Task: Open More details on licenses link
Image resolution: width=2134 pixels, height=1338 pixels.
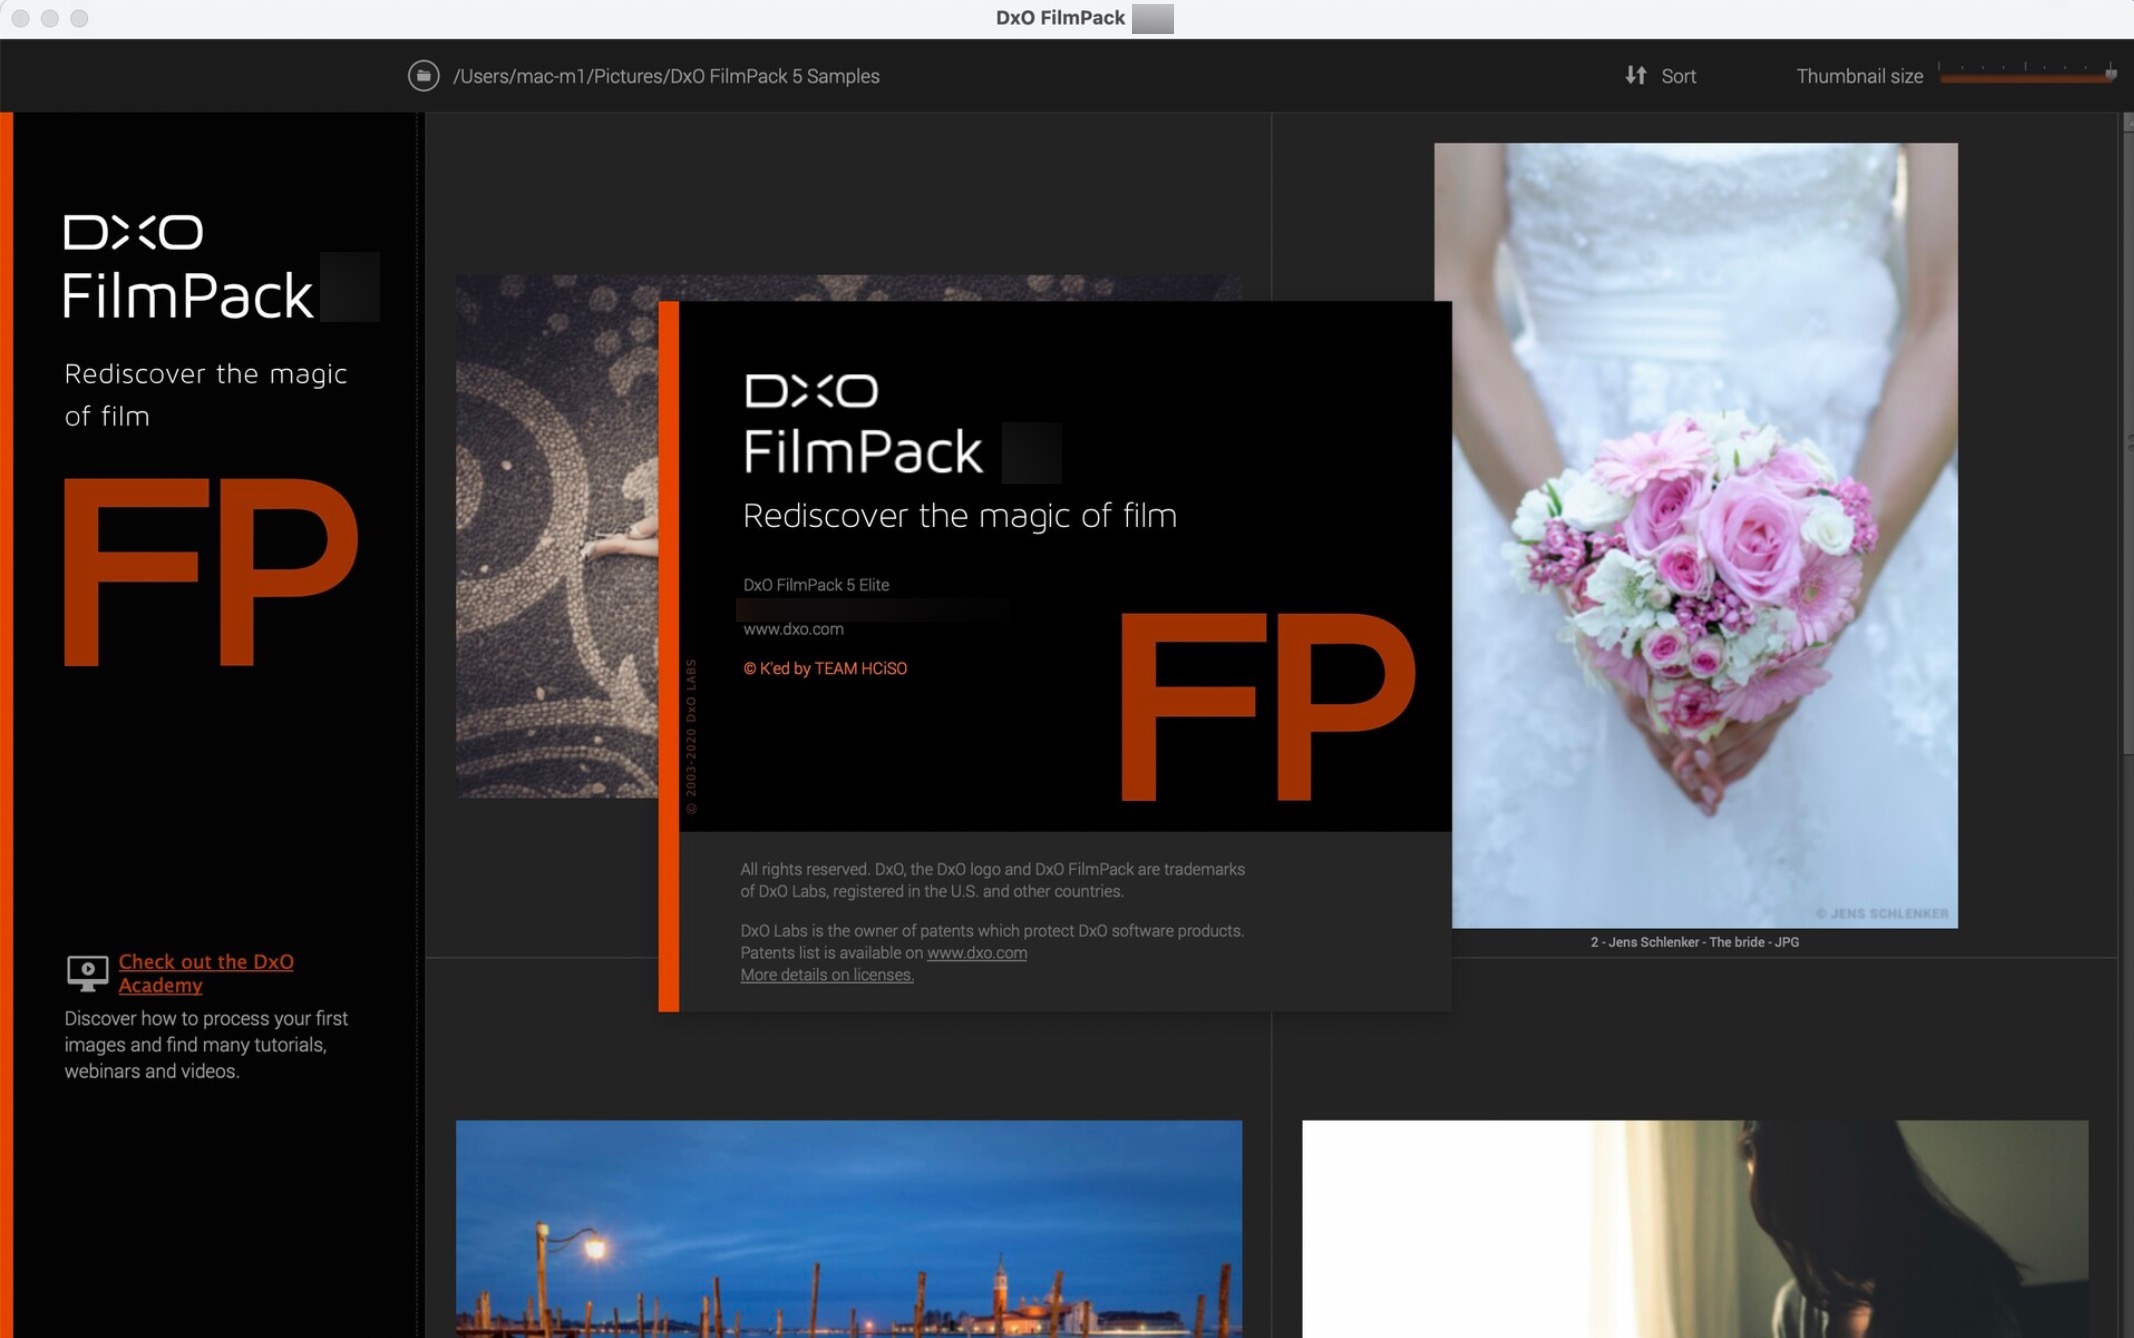Action: click(x=826, y=975)
